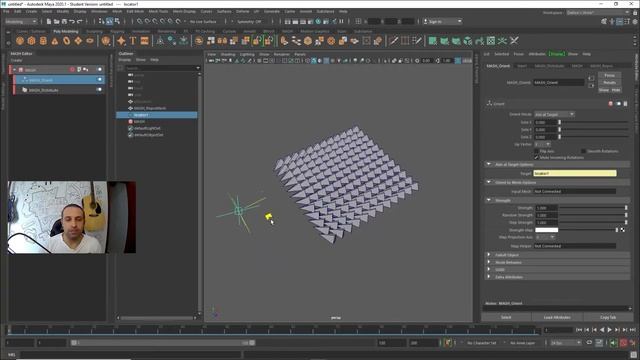This screenshot has width=640, height=360.
Task: Open the Map Projection Axis dropdown
Action: [546, 237]
